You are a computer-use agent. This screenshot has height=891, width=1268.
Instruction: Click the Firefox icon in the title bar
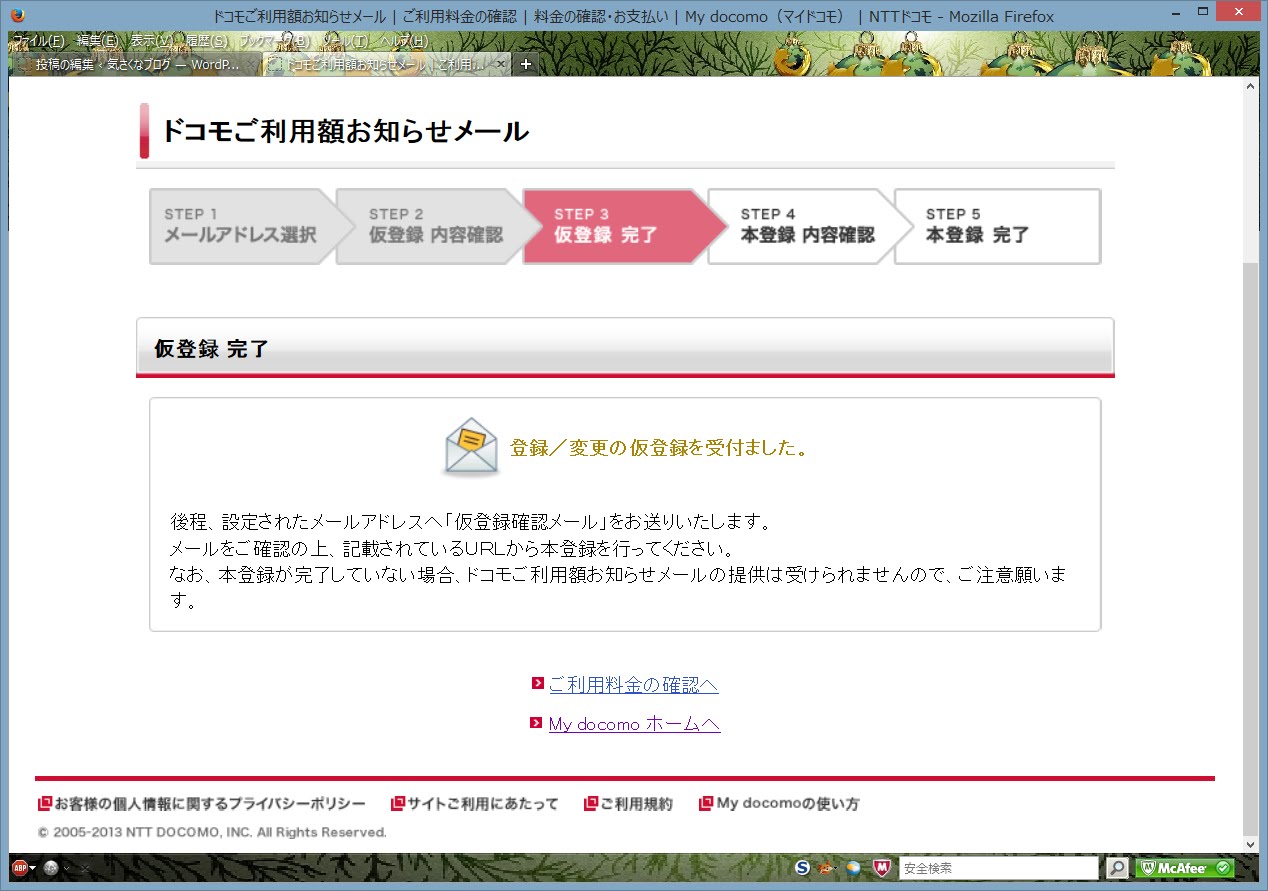pos(16,15)
